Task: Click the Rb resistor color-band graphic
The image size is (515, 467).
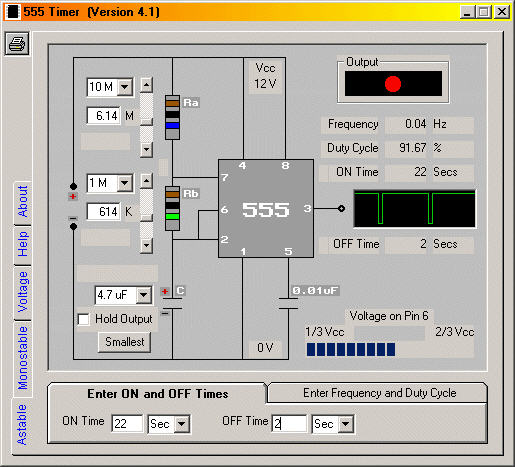Action: (x=172, y=208)
